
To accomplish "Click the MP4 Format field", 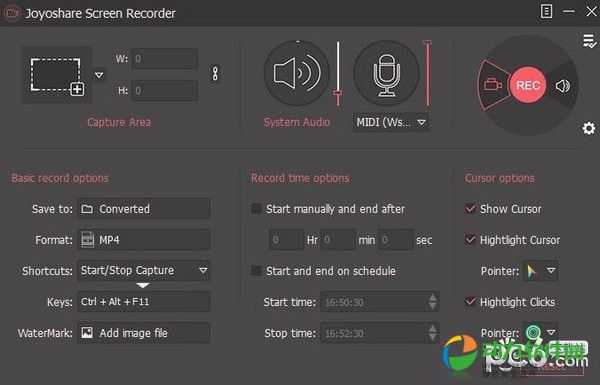I will (143, 240).
